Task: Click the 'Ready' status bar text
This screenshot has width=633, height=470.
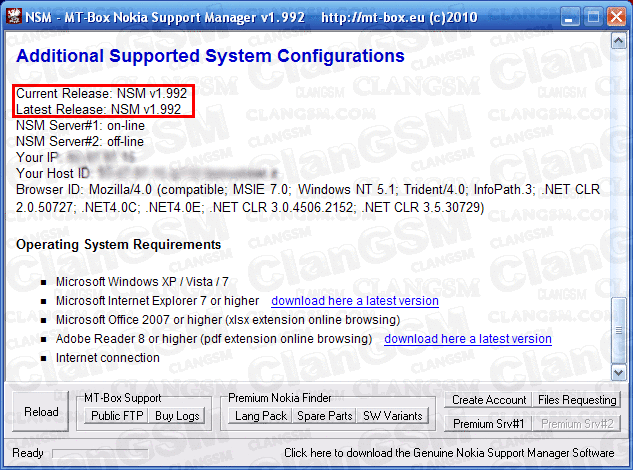Action: pos(28,453)
